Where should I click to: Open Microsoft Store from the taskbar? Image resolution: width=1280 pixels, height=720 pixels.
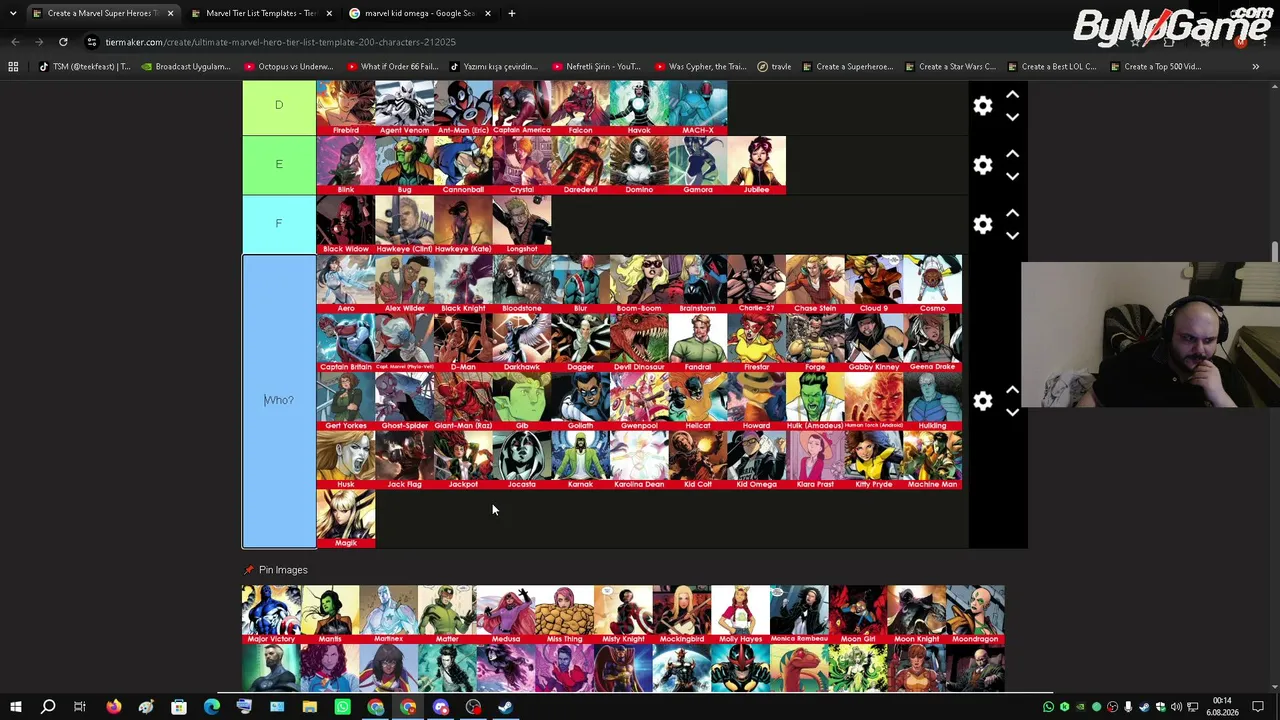(x=178, y=707)
